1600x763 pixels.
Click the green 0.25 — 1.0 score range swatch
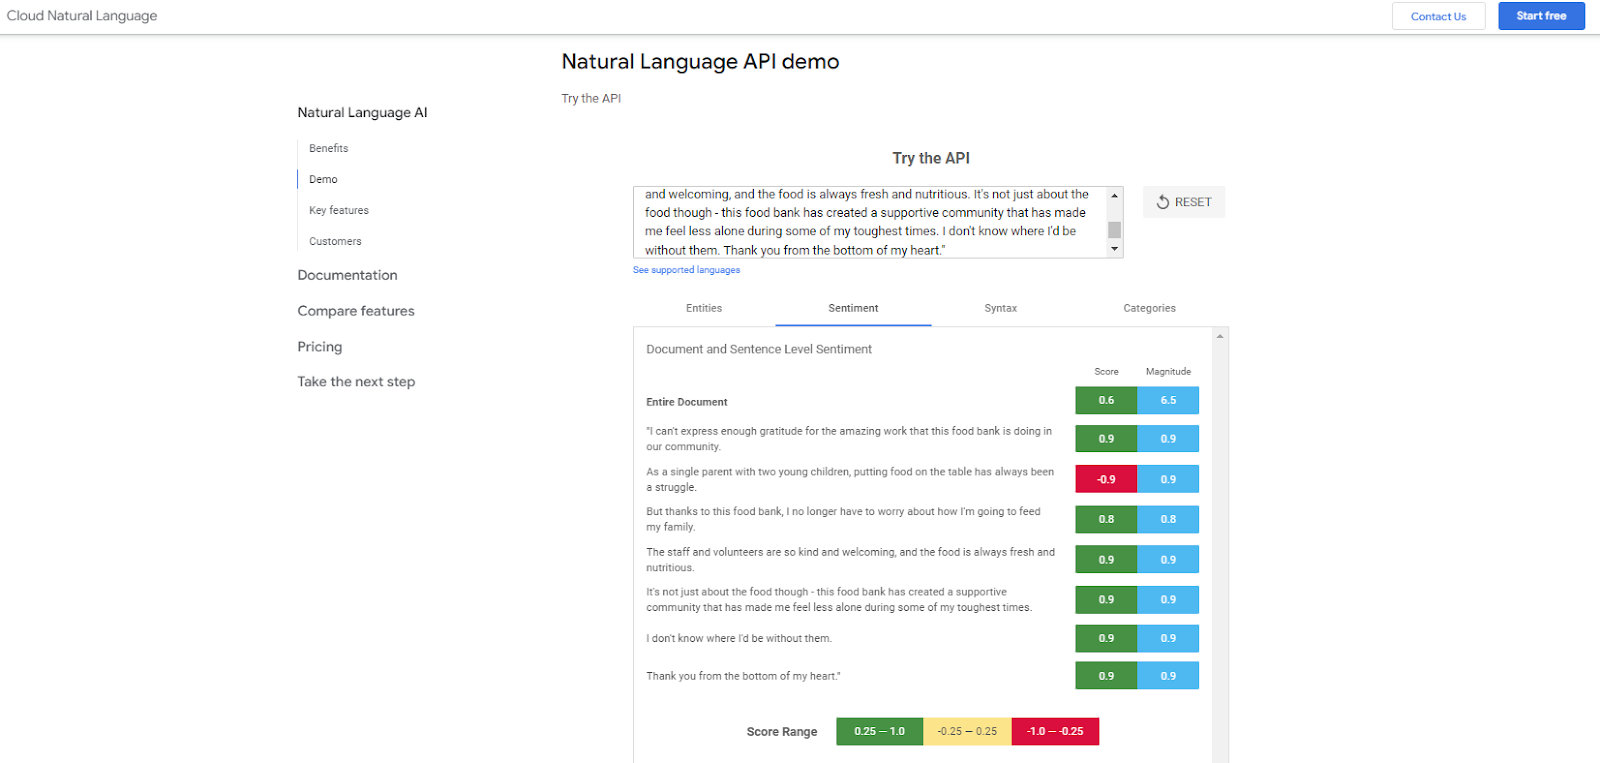coord(879,731)
